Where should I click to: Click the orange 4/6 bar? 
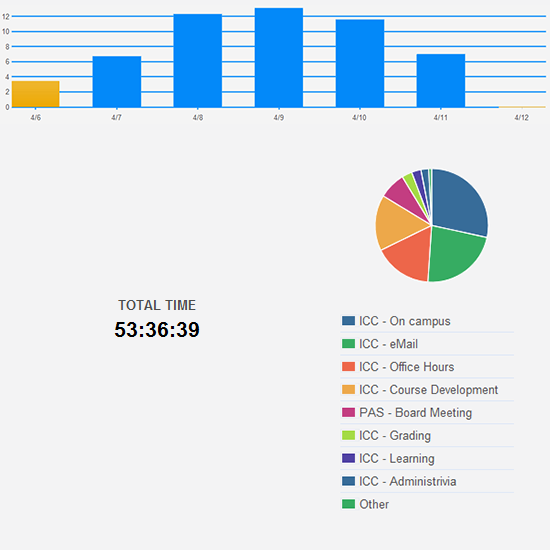(x=35, y=94)
